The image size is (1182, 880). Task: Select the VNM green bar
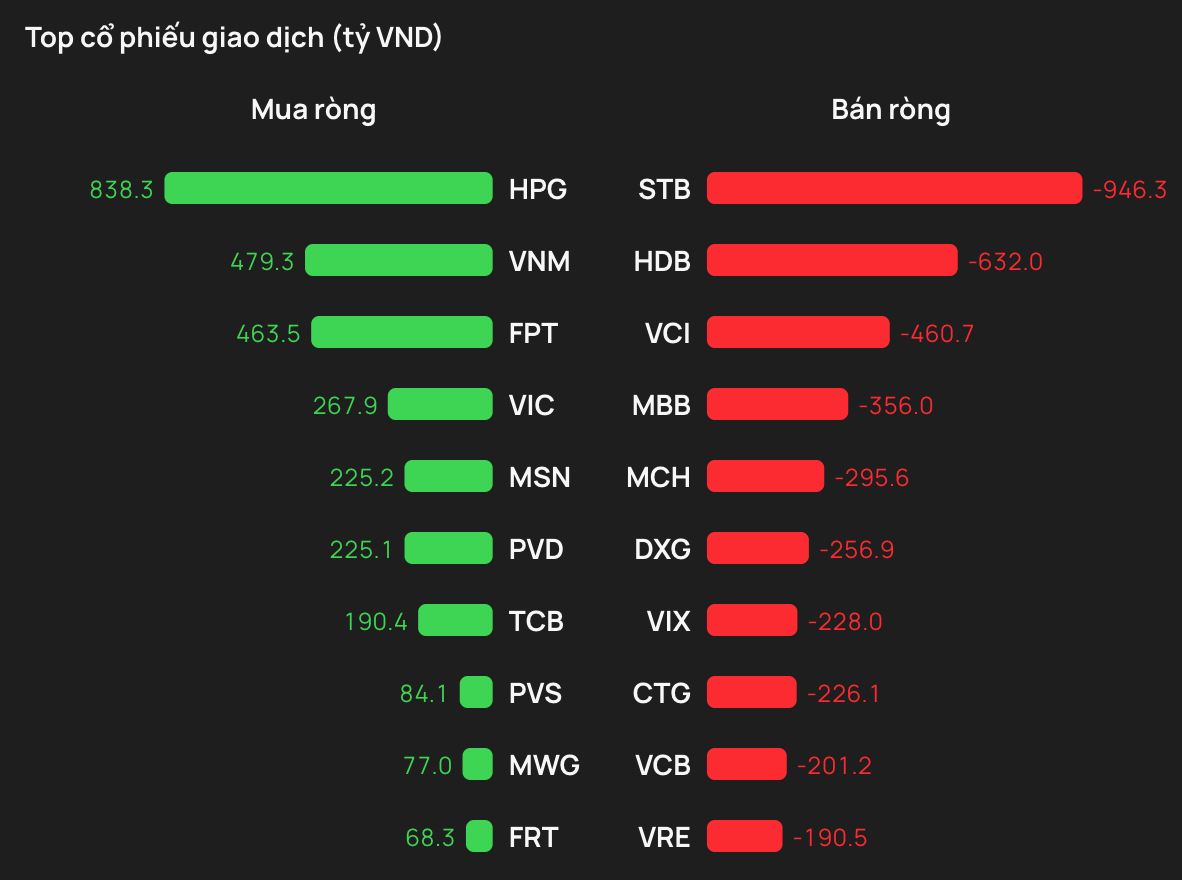point(398,260)
